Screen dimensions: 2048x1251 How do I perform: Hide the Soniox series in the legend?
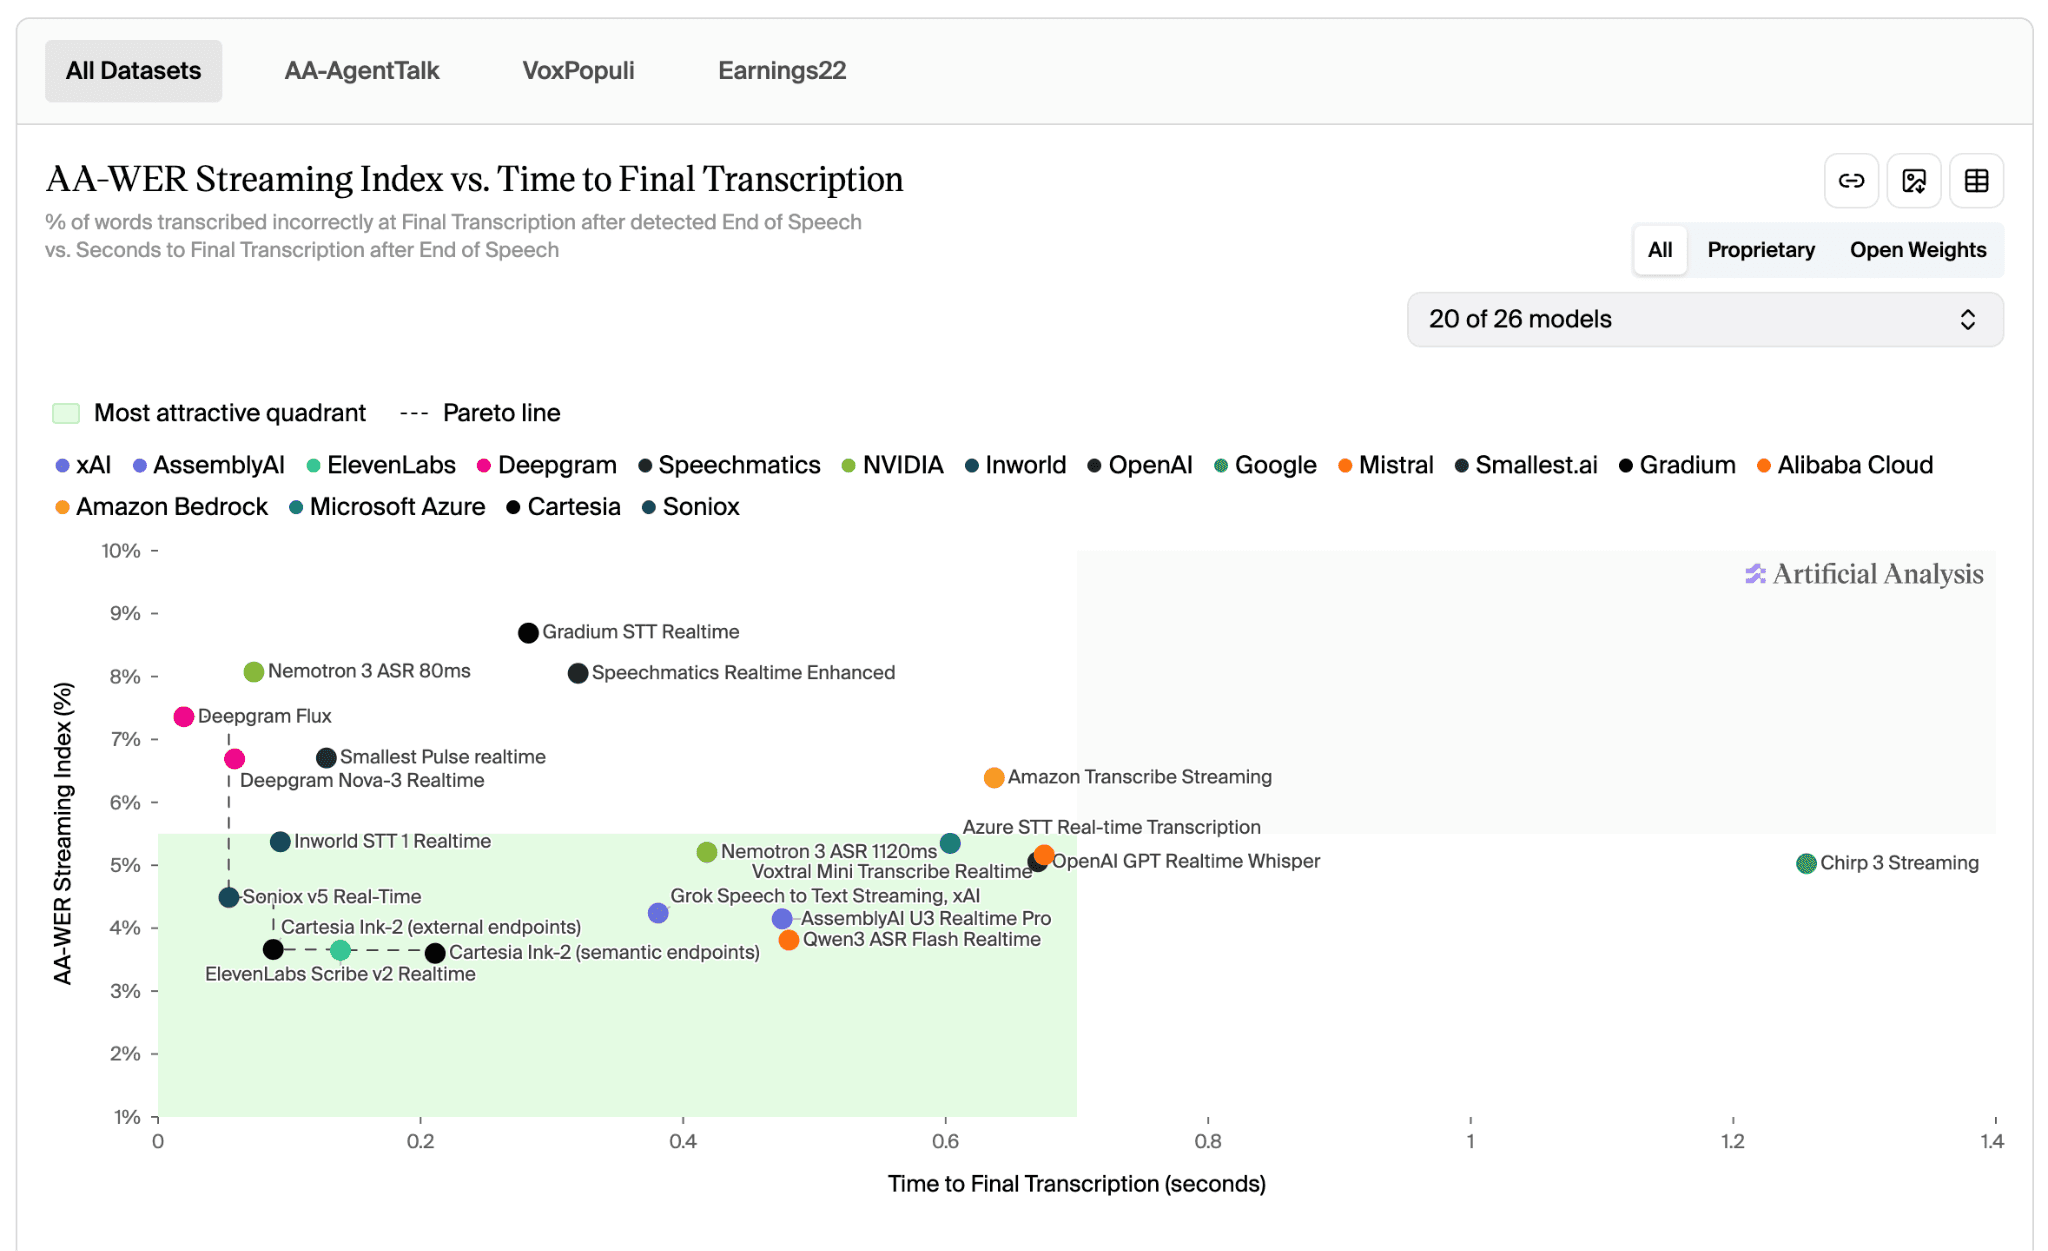click(x=690, y=507)
